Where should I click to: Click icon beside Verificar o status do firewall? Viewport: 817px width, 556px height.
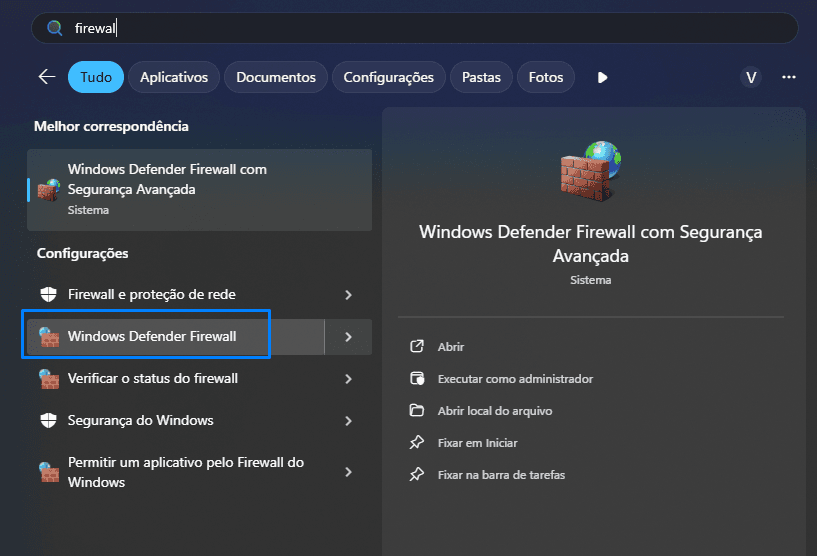49,379
